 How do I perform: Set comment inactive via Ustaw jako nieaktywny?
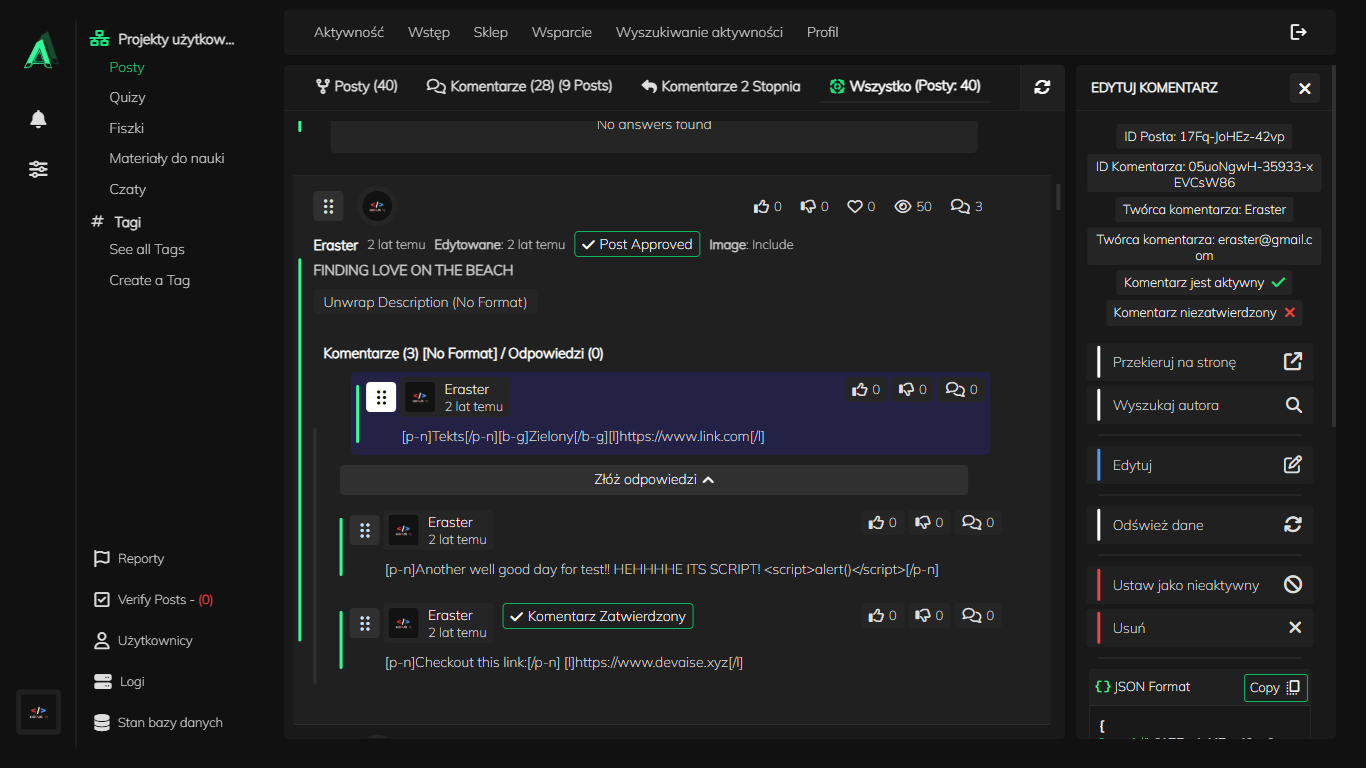tap(1199, 585)
